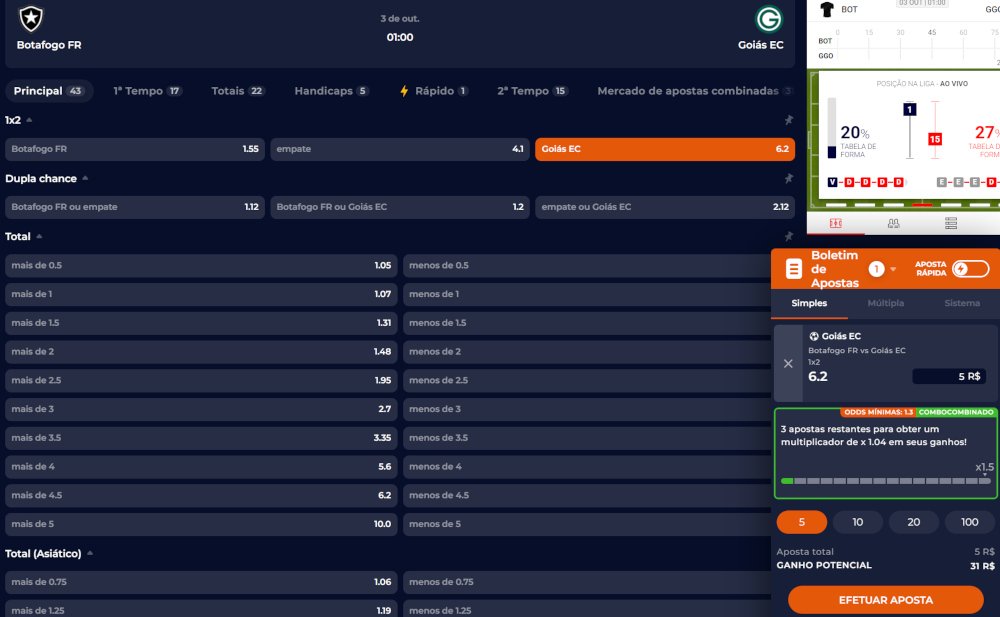This screenshot has height=617, width=1000.
Task: Open the Múltipla bet slip tab
Action: point(885,303)
